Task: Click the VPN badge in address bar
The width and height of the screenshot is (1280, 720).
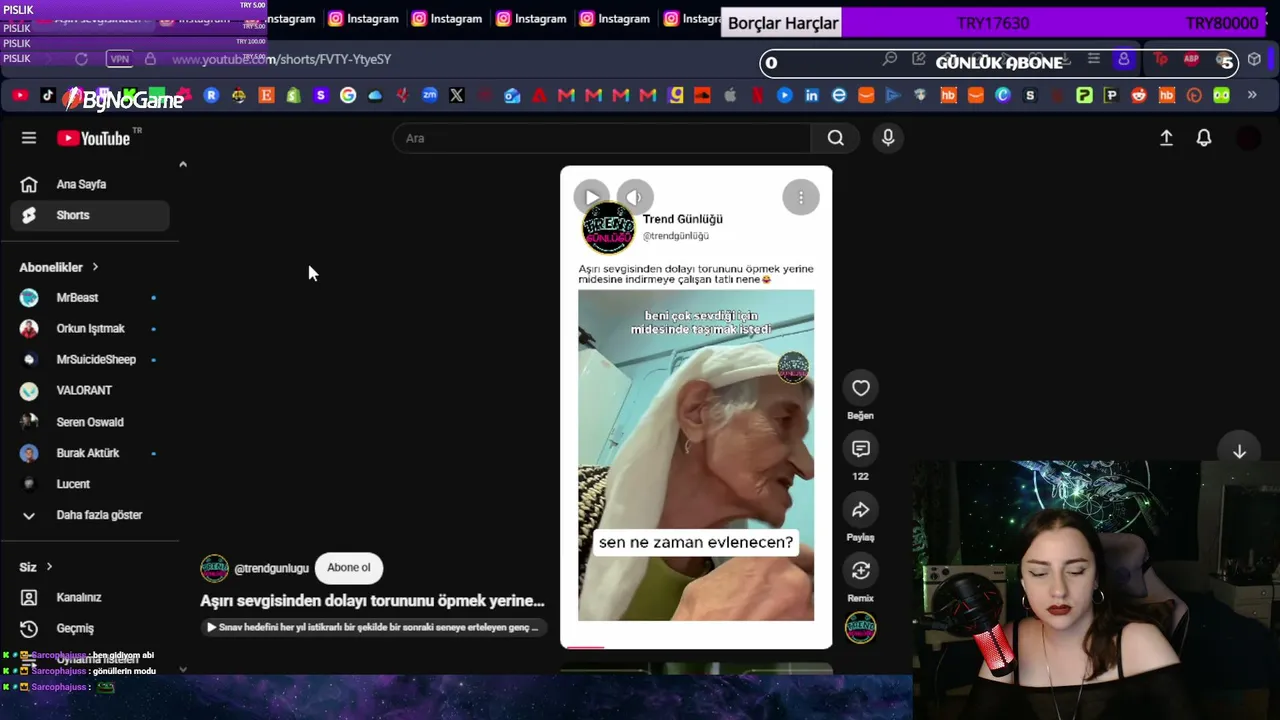Action: [x=120, y=59]
